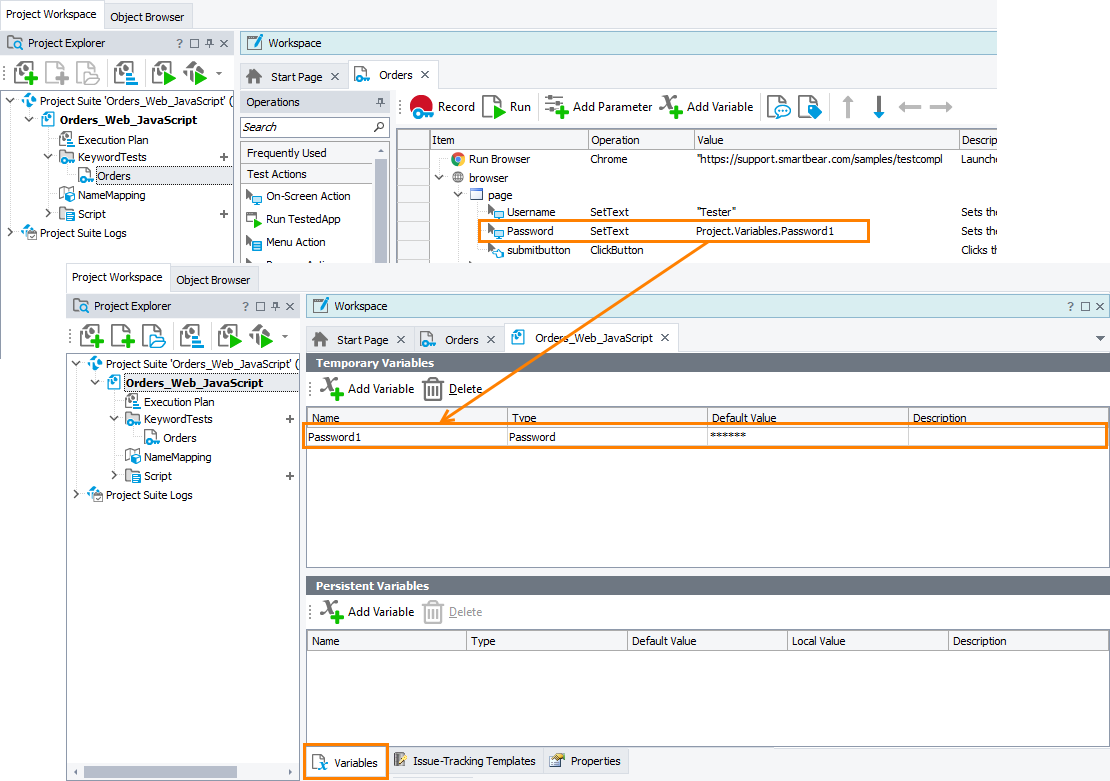Click Add Variable under Temporary Variables
The height and width of the screenshot is (781, 1110).
click(367, 389)
